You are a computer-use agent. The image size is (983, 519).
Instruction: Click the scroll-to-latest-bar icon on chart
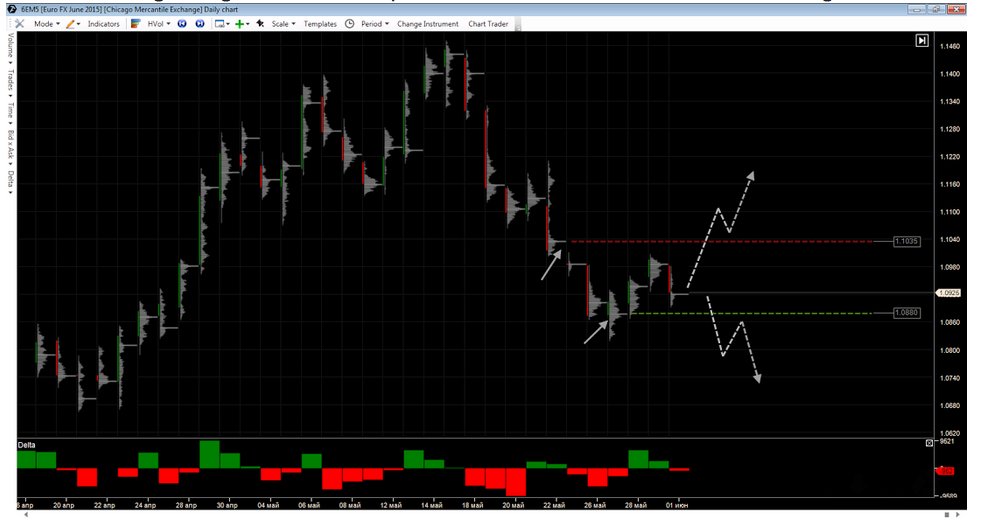click(922, 41)
